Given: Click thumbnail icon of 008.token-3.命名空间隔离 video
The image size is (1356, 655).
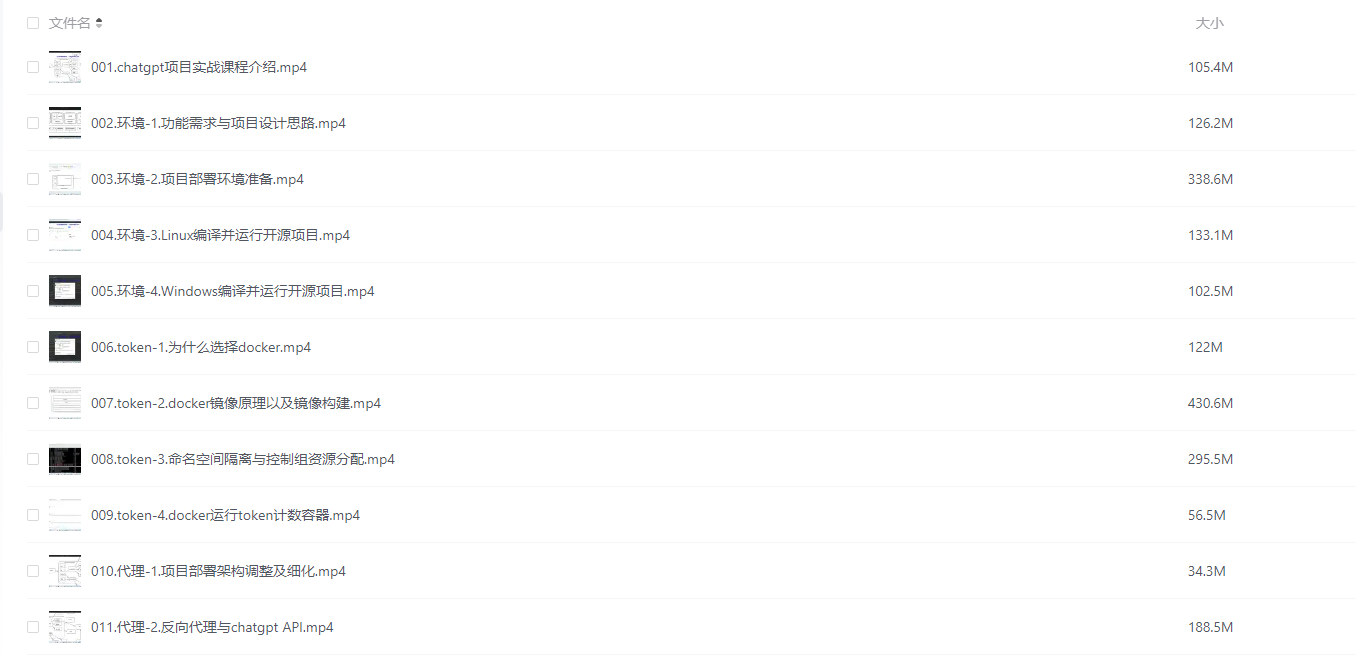Looking at the screenshot, I should pyautogui.click(x=65, y=459).
